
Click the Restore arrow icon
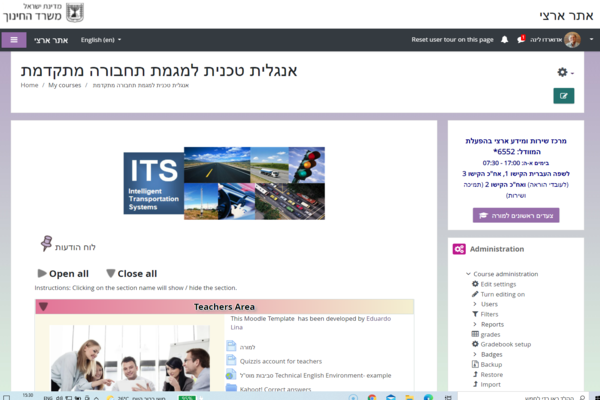[x=475, y=374]
